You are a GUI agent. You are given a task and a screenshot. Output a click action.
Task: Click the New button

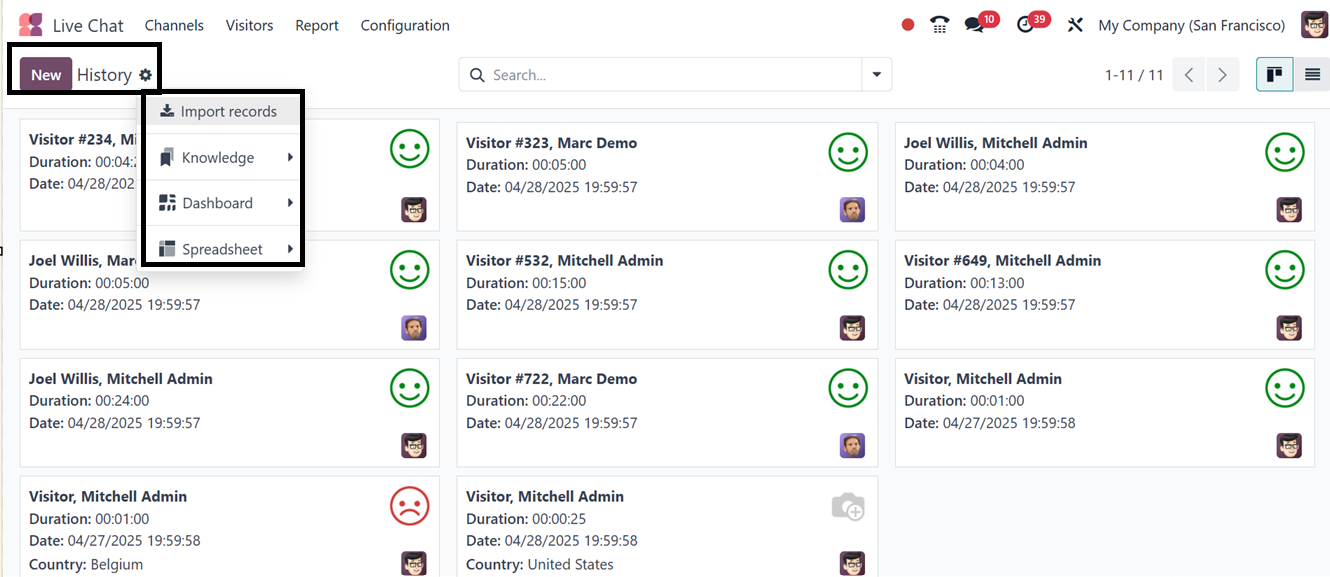[x=46, y=75]
